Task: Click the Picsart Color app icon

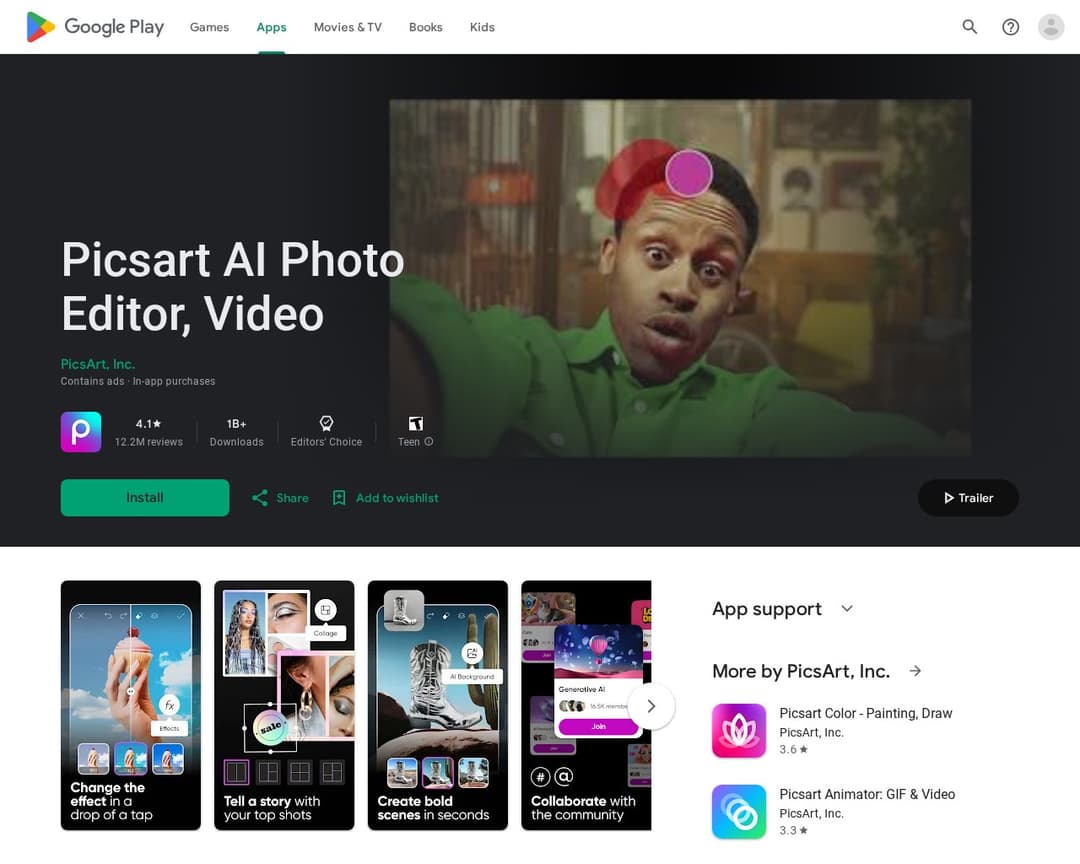Action: tap(738, 730)
